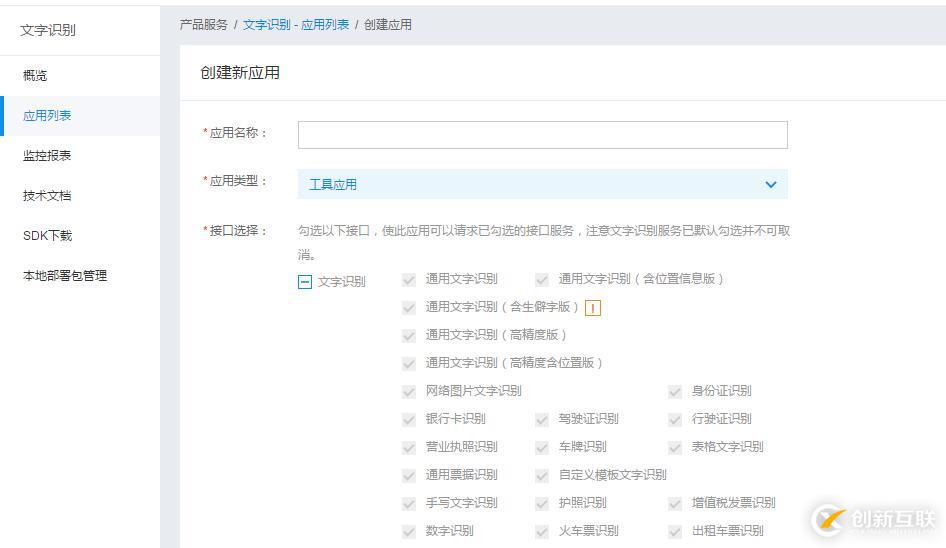Click the 创建新应用 heading
This screenshot has width=946, height=548.
(240, 73)
